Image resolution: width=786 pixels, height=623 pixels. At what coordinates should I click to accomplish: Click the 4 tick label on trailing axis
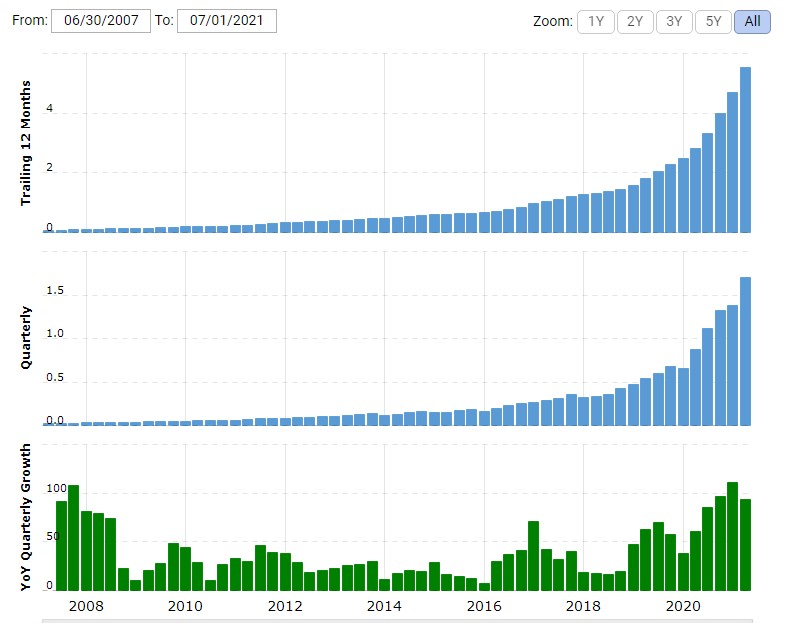pos(49,108)
